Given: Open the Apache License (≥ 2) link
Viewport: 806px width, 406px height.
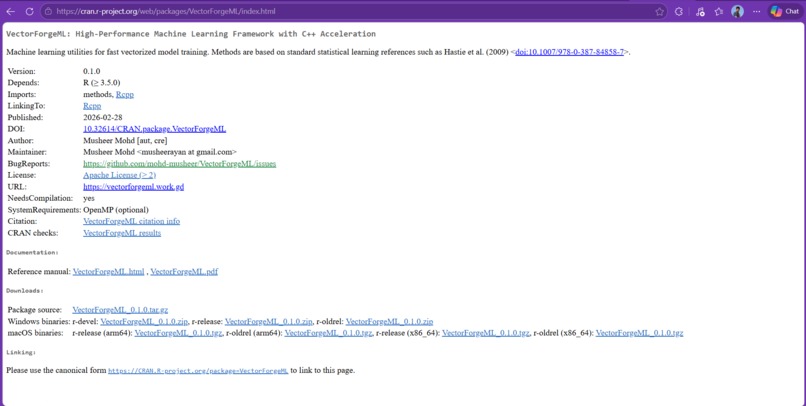Looking at the screenshot, I should [x=119, y=175].
